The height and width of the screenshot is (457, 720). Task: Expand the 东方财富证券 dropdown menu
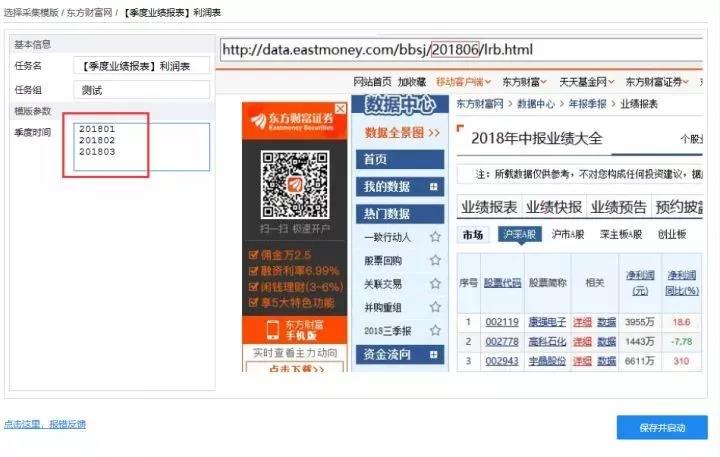pyautogui.click(x=657, y=82)
